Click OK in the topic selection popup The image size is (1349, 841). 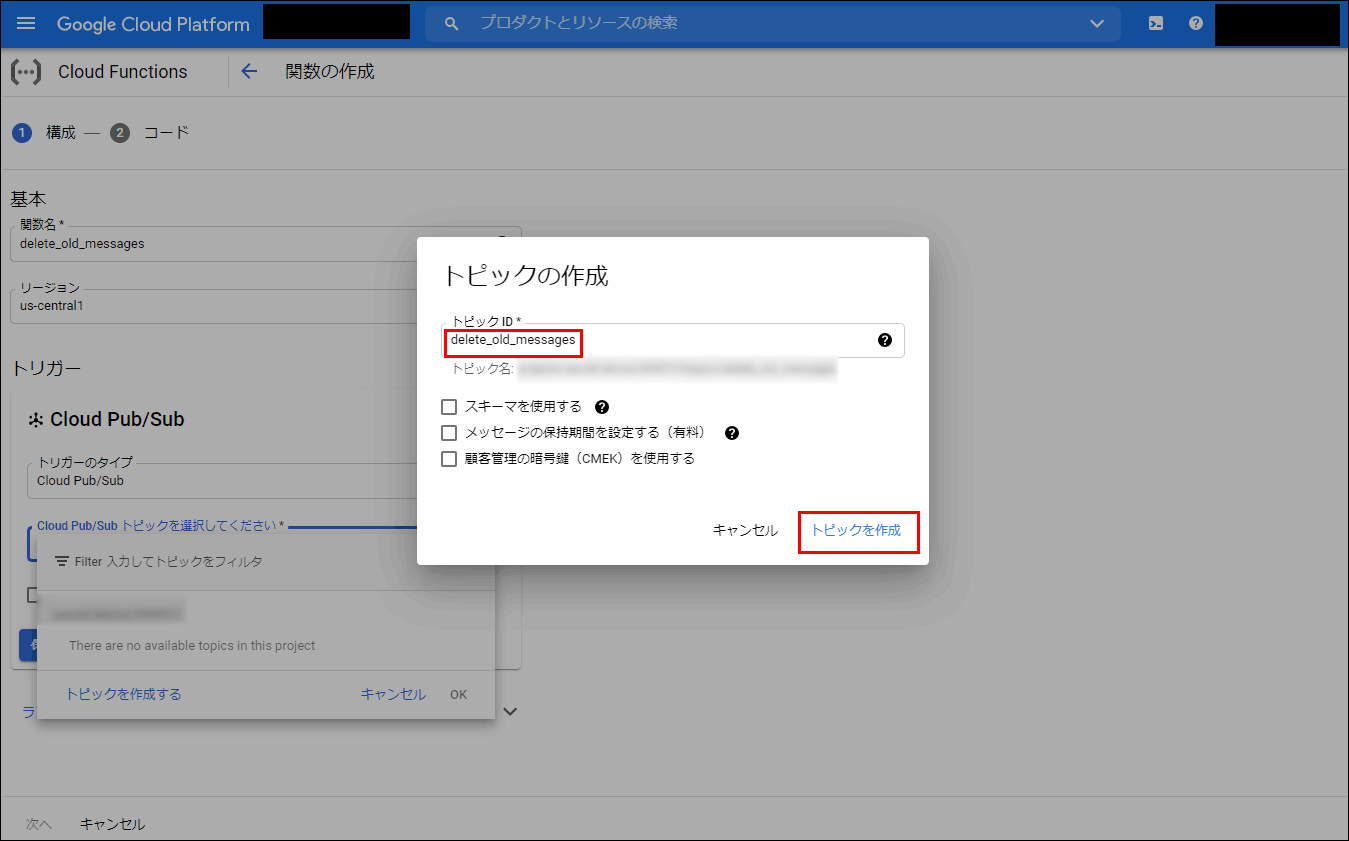coord(458,694)
